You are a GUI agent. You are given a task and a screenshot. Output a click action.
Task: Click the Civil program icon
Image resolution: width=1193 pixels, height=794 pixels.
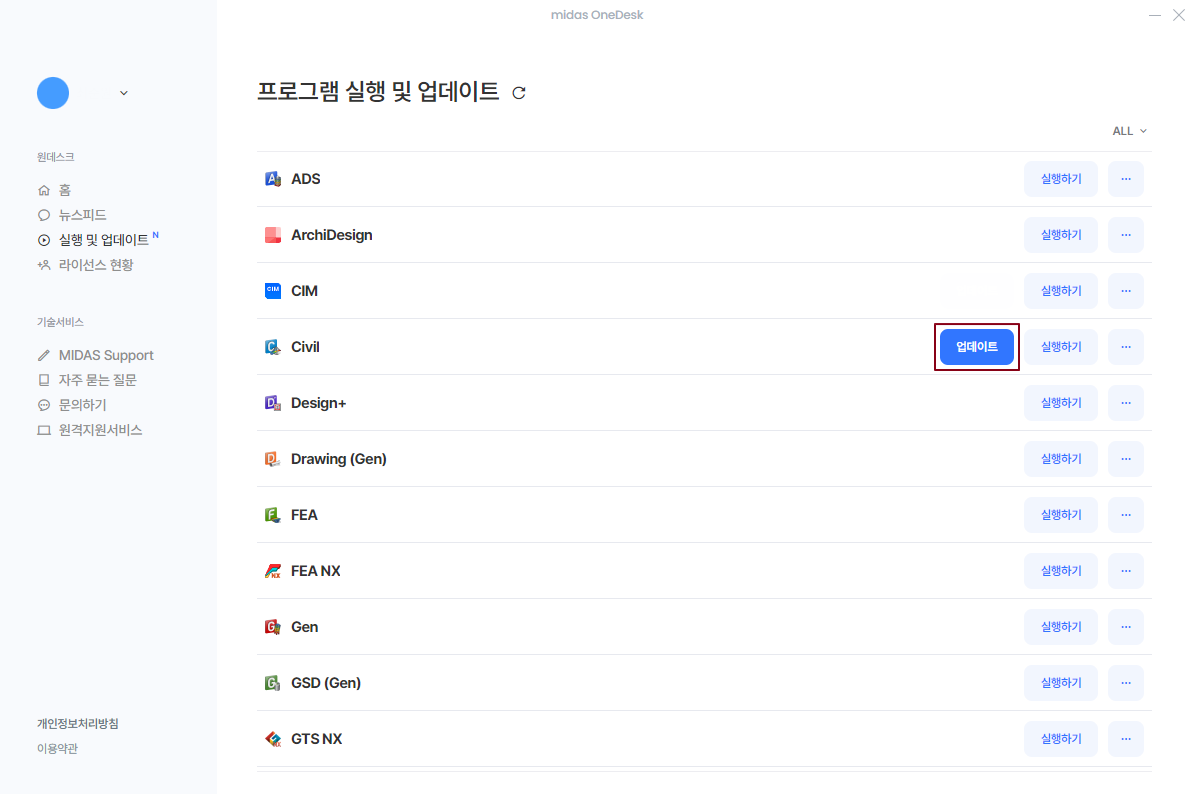point(272,347)
